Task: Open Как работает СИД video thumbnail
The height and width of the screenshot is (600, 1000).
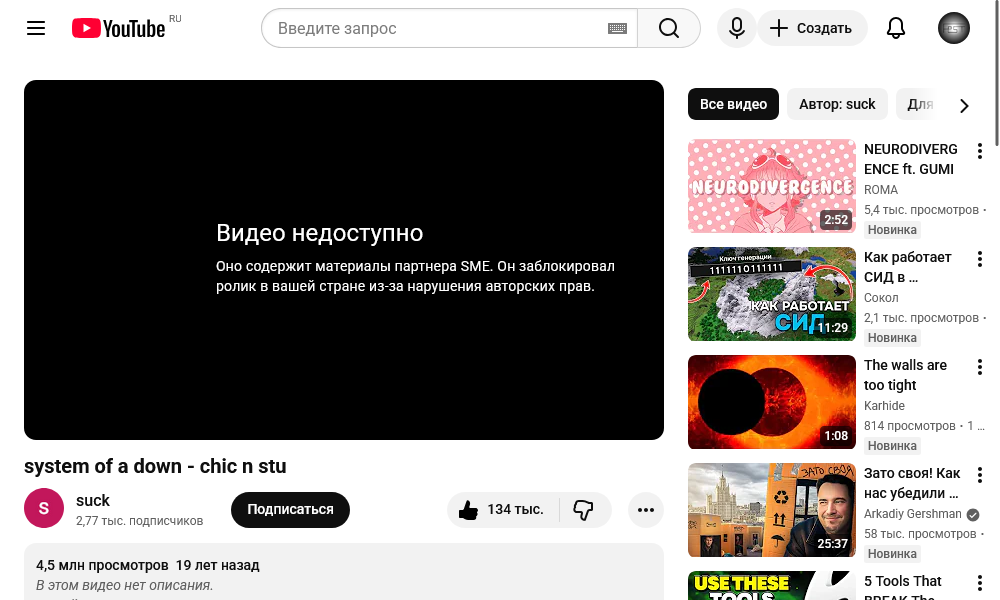Action: click(772, 294)
